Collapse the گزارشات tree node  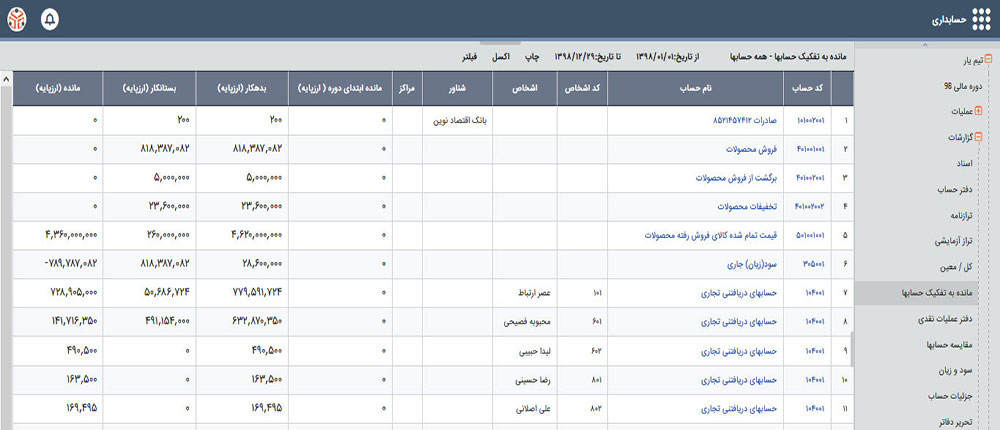pyautogui.click(x=988, y=137)
